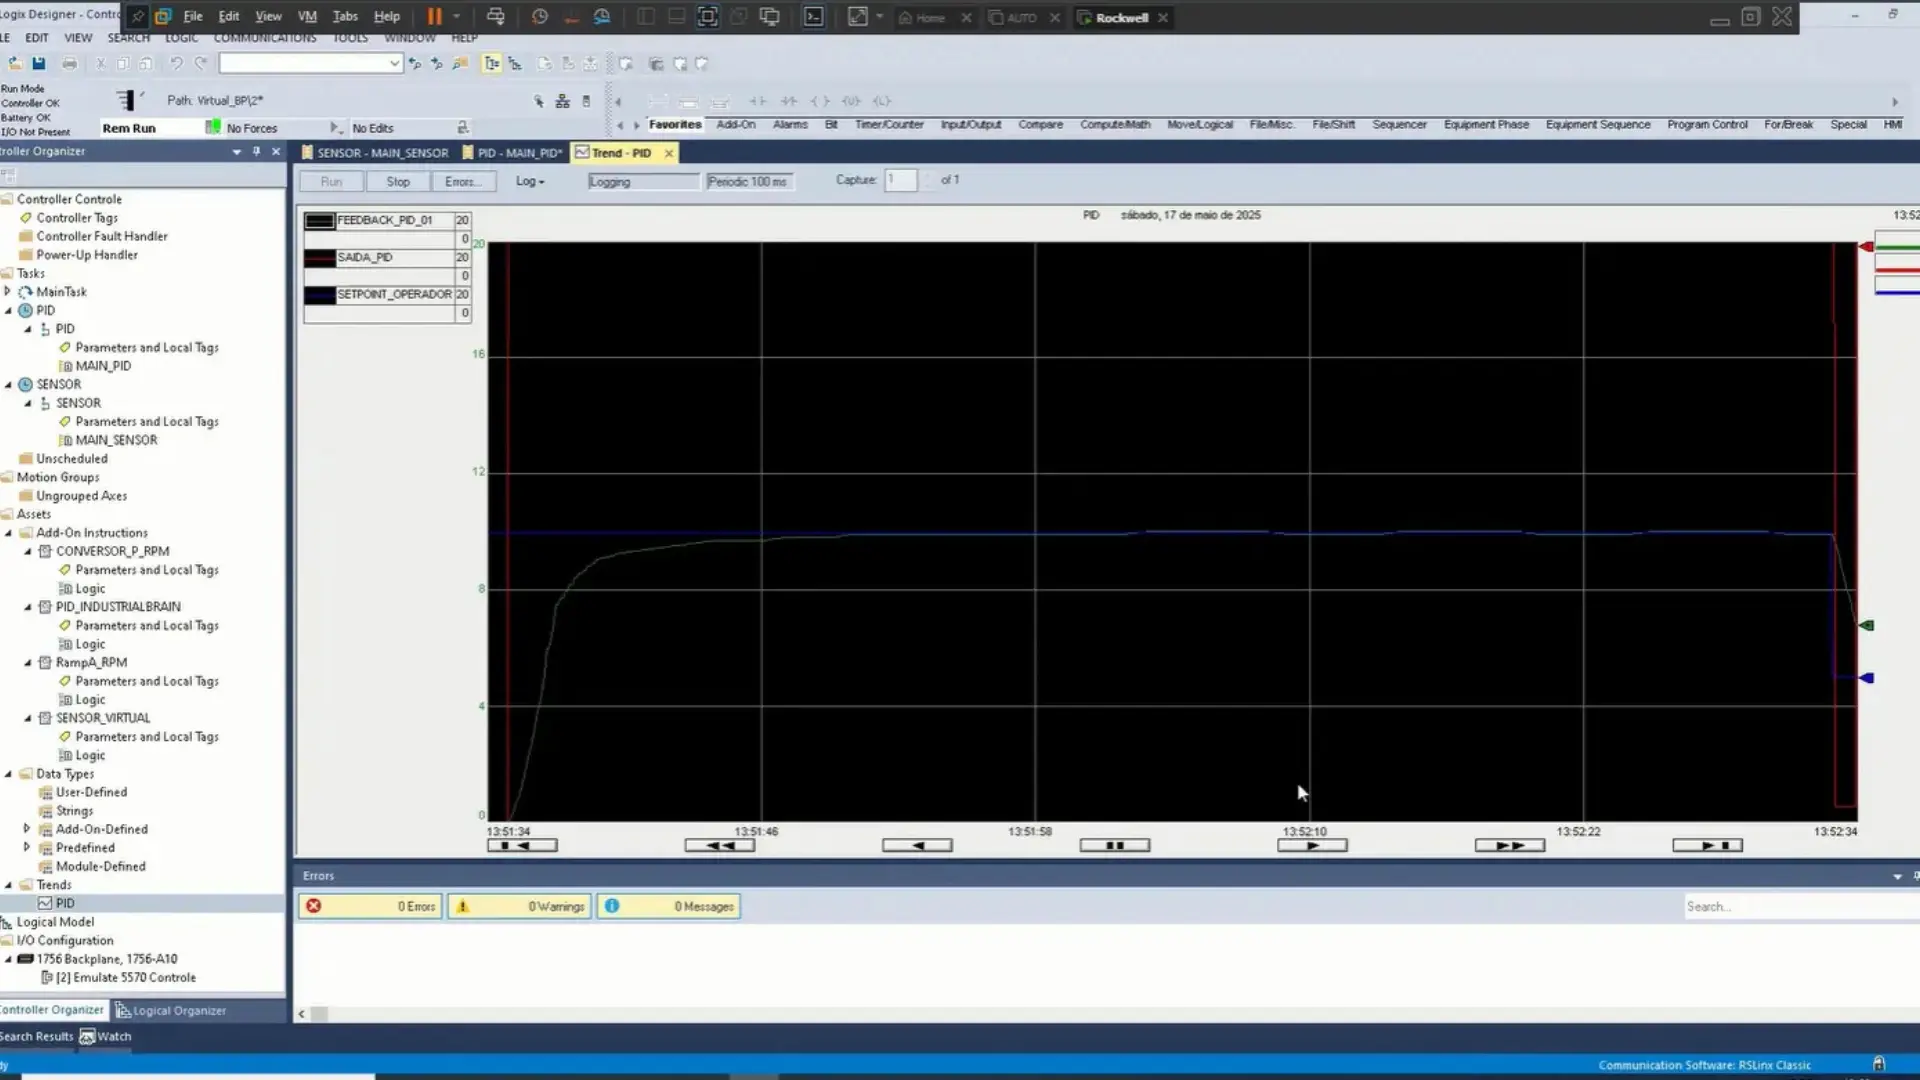Click the trend fast-forward button
The height and width of the screenshot is (1080, 1920).
pyautogui.click(x=1509, y=846)
